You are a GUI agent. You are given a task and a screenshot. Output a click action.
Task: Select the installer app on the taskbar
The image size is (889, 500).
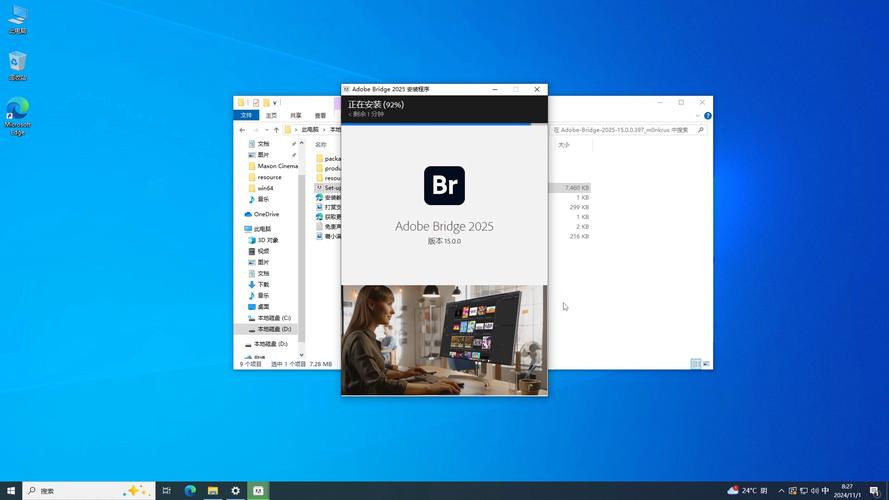click(x=258, y=490)
